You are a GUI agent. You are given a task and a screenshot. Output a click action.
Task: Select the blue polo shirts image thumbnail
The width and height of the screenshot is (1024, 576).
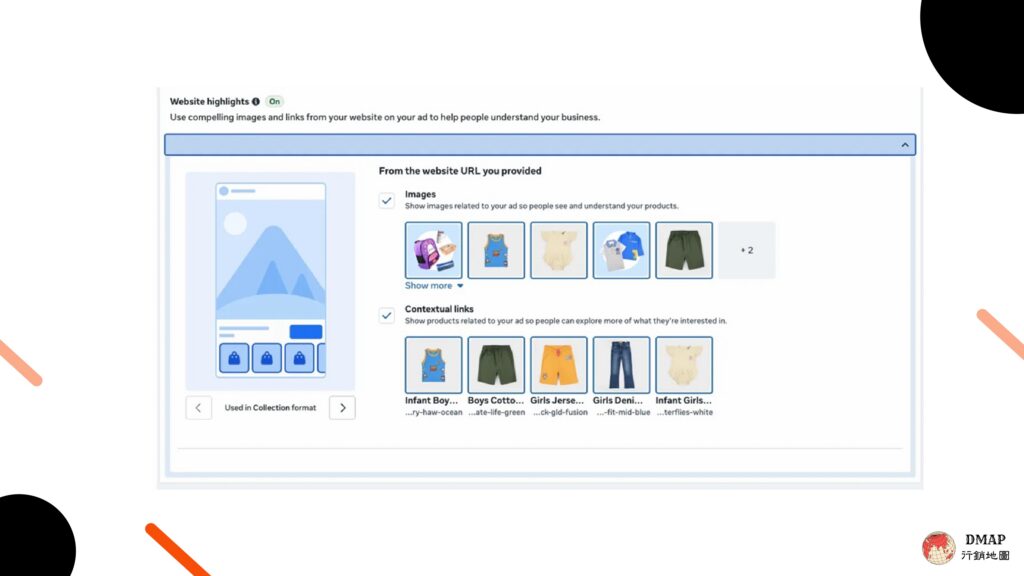(x=622, y=250)
